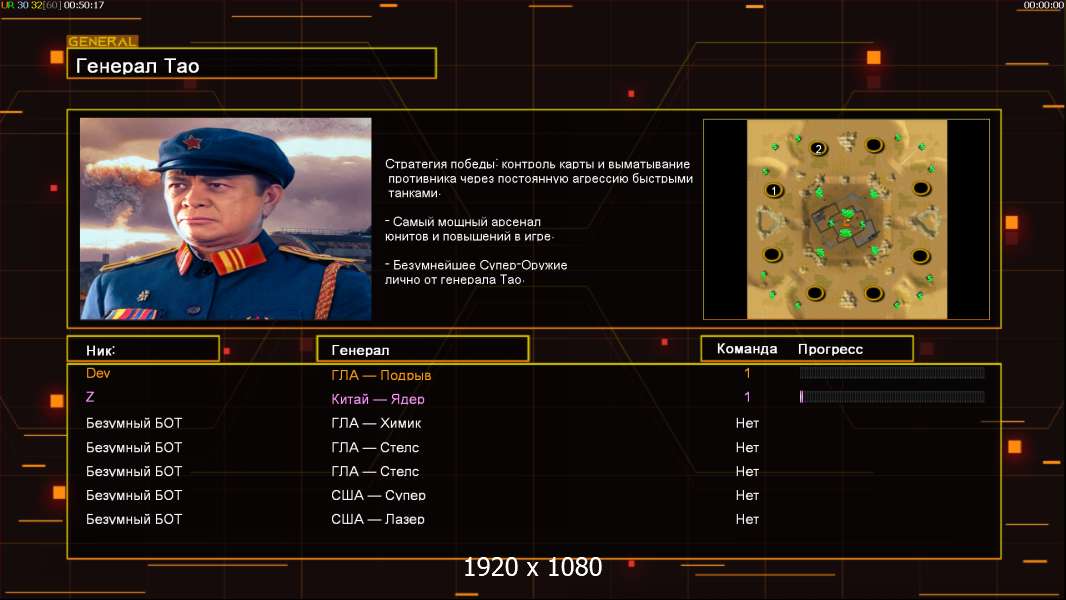Screen dimensions: 1066x600
Task: Click team number 1 in Z's row
Action: (x=747, y=397)
